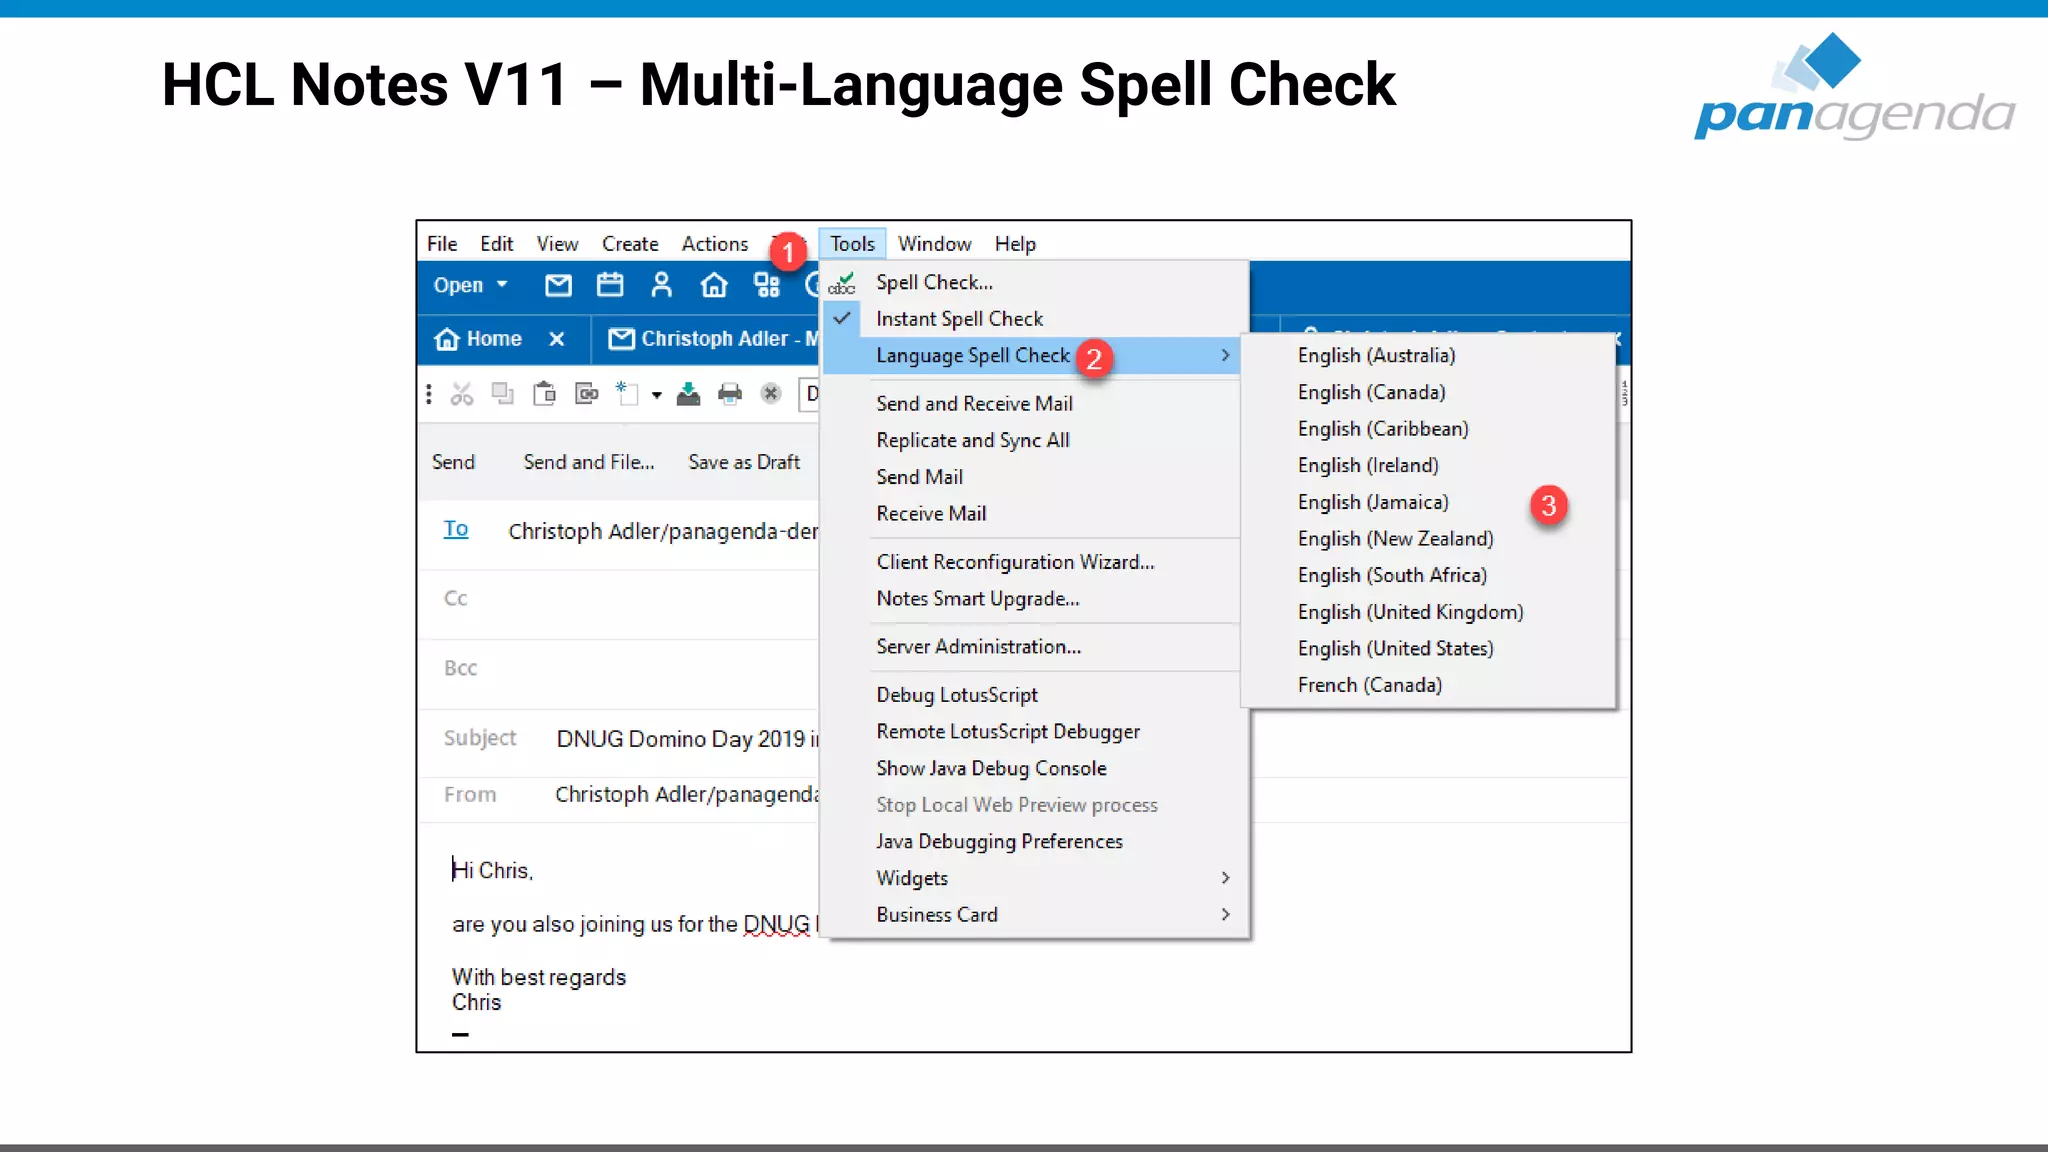
Task: Open the View menu
Action: (557, 244)
